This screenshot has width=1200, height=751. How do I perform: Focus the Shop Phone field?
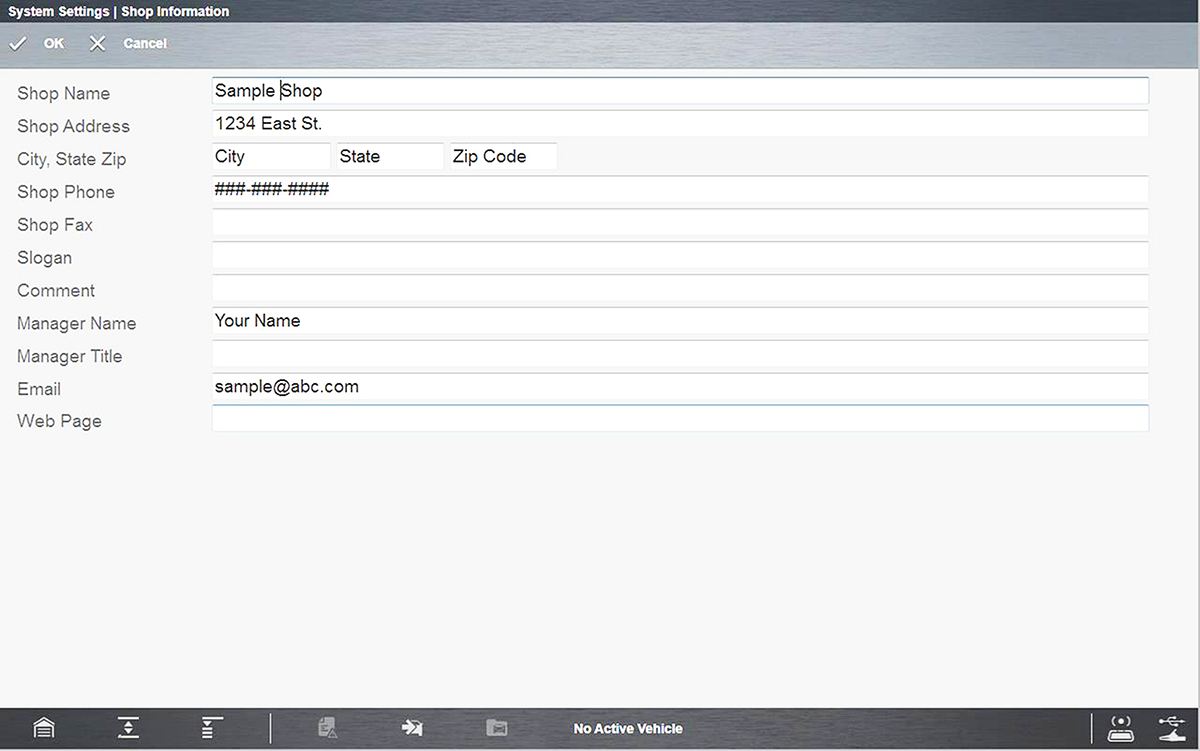680,190
